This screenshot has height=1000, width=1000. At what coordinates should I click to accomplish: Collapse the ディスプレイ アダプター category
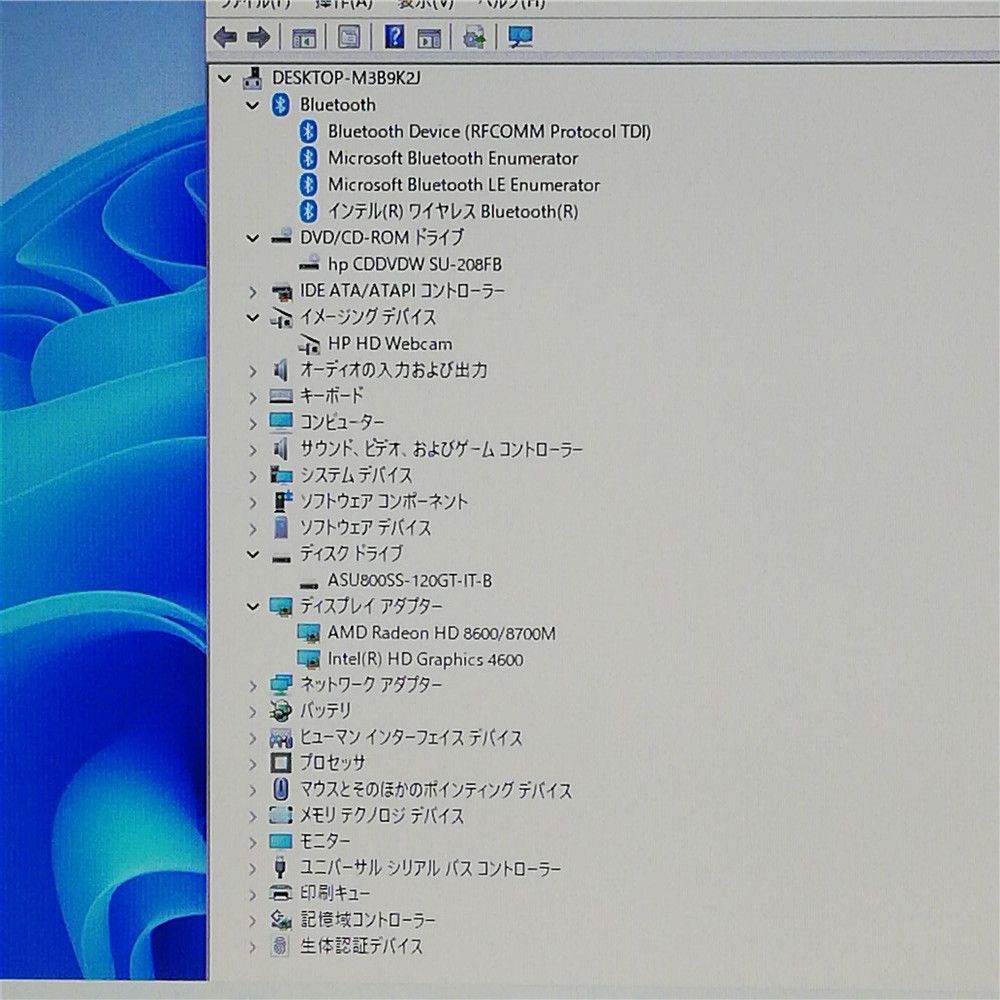[x=253, y=607]
